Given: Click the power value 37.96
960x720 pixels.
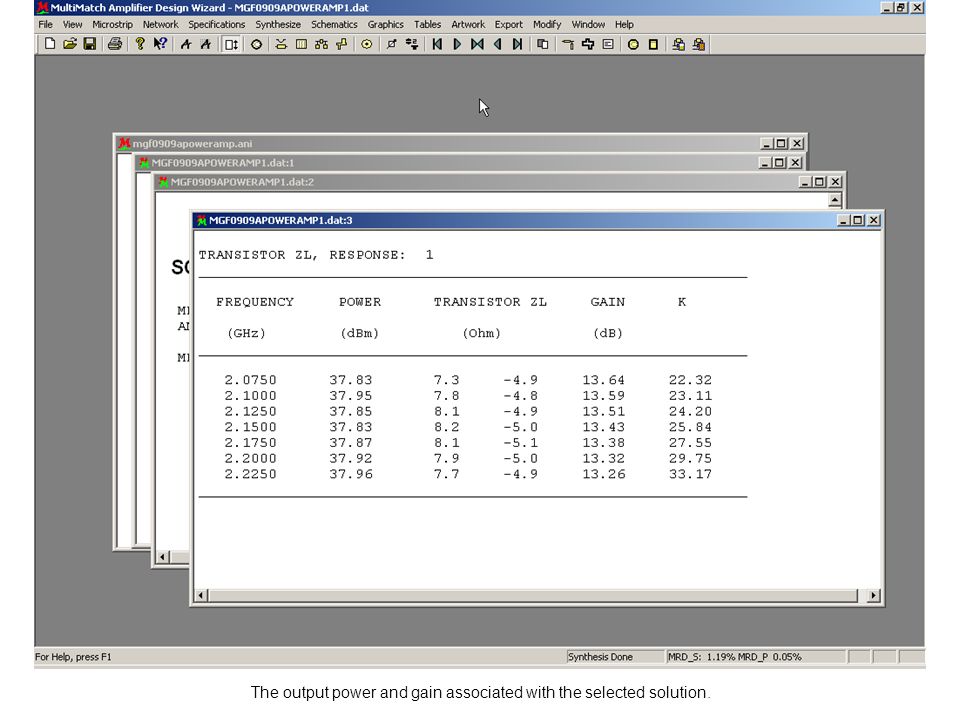Looking at the screenshot, I should (351, 474).
